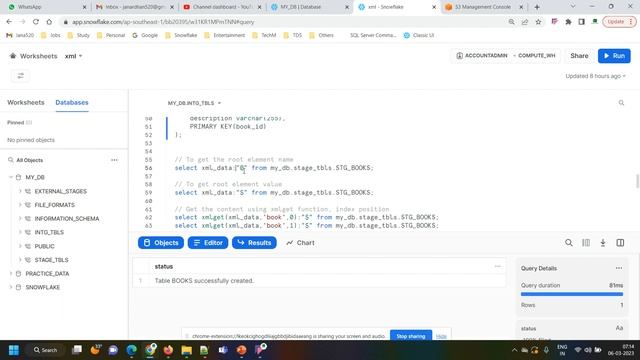The image size is (640, 360).
Task: Open the browser extensions puzzle icon
Action: (x=568, y=22)
